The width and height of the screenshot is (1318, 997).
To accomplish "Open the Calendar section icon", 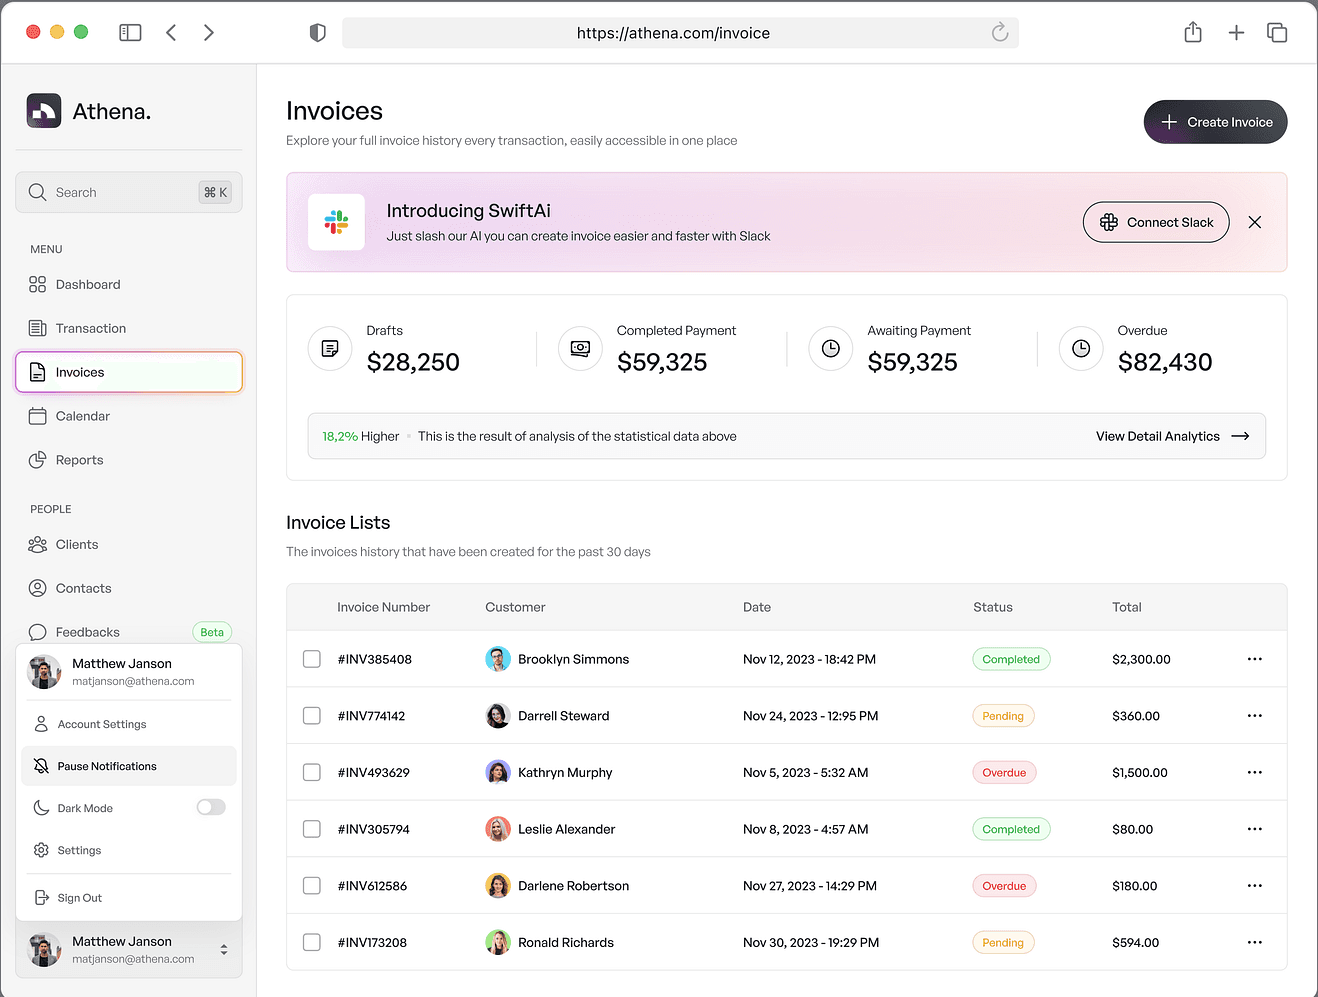I will pyautogui.click(x=39, y=416).
